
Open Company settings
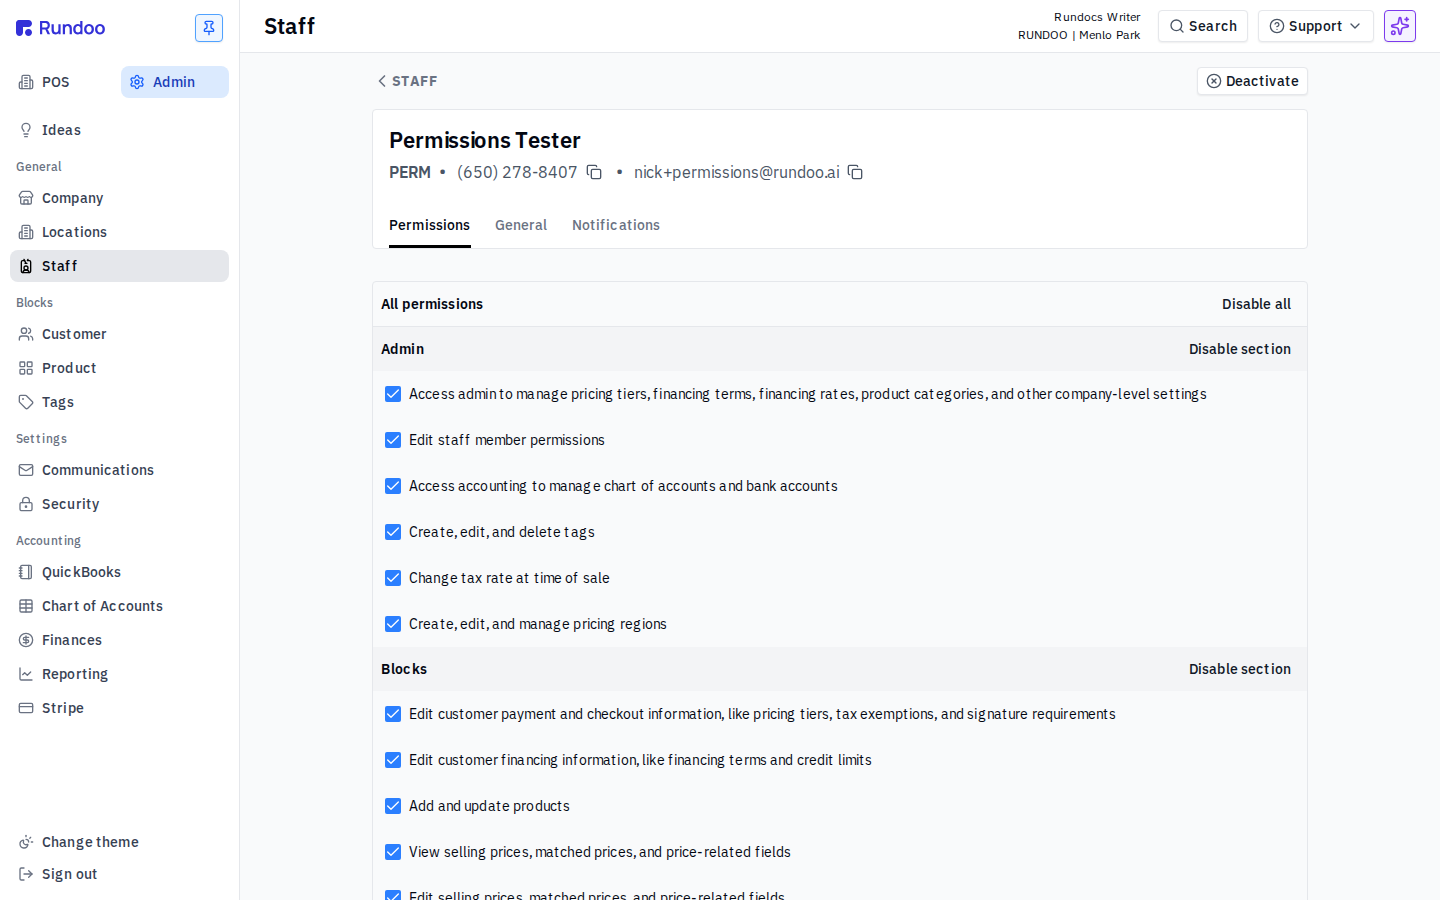pos(120,198)
